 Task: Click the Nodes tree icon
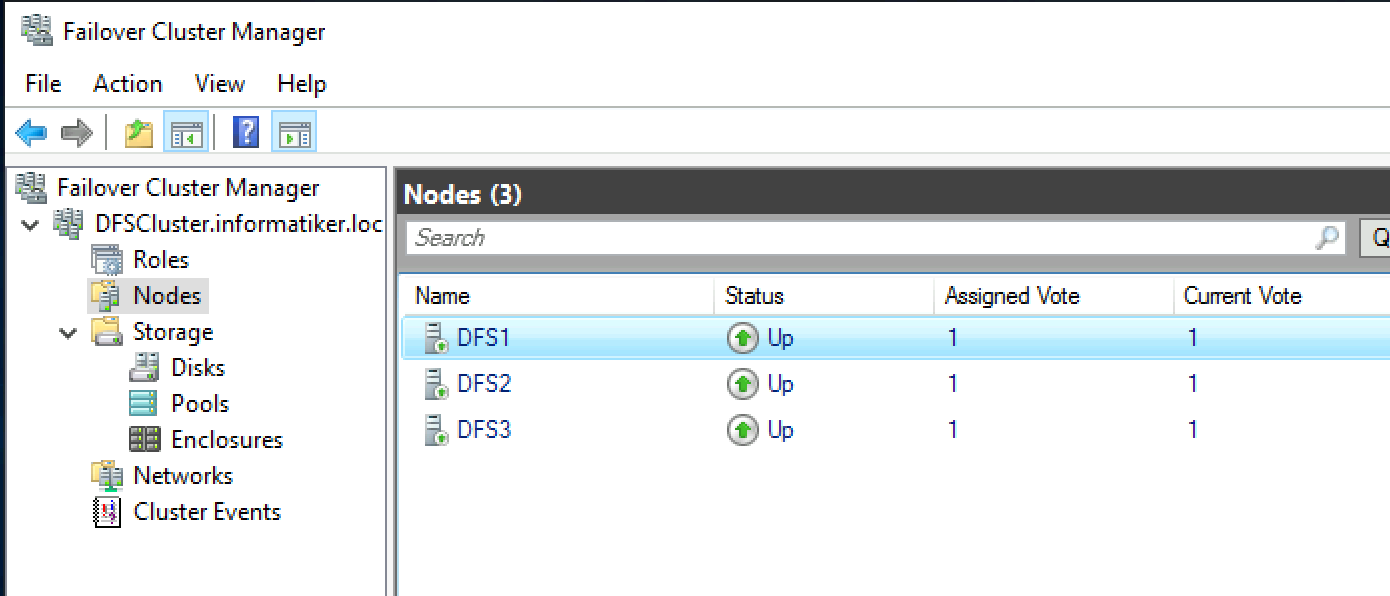coord(107,296)
